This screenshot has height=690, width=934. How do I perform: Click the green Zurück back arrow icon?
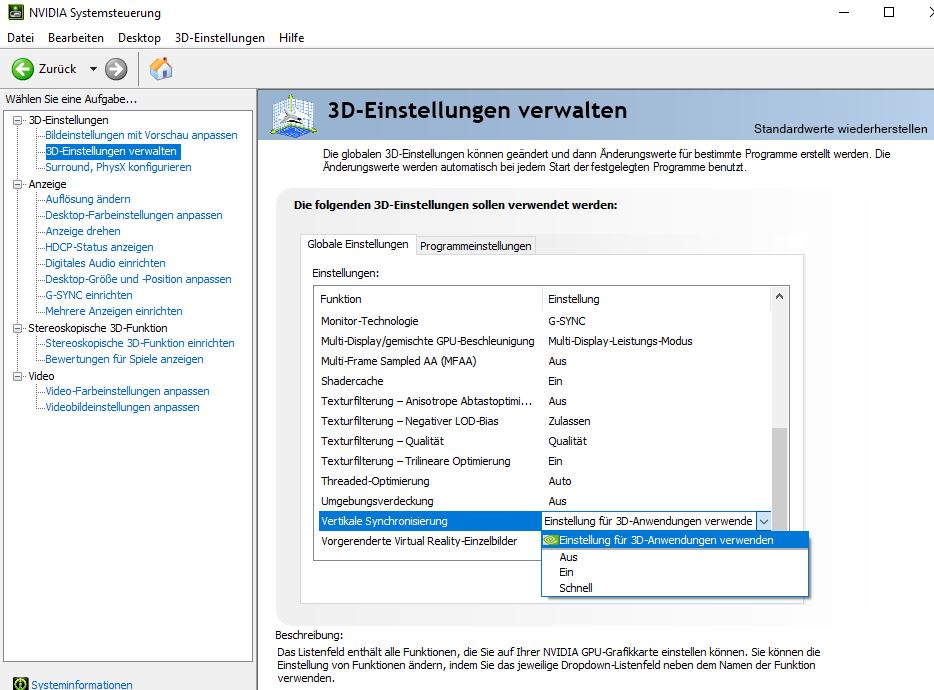(x=23, y=69)
